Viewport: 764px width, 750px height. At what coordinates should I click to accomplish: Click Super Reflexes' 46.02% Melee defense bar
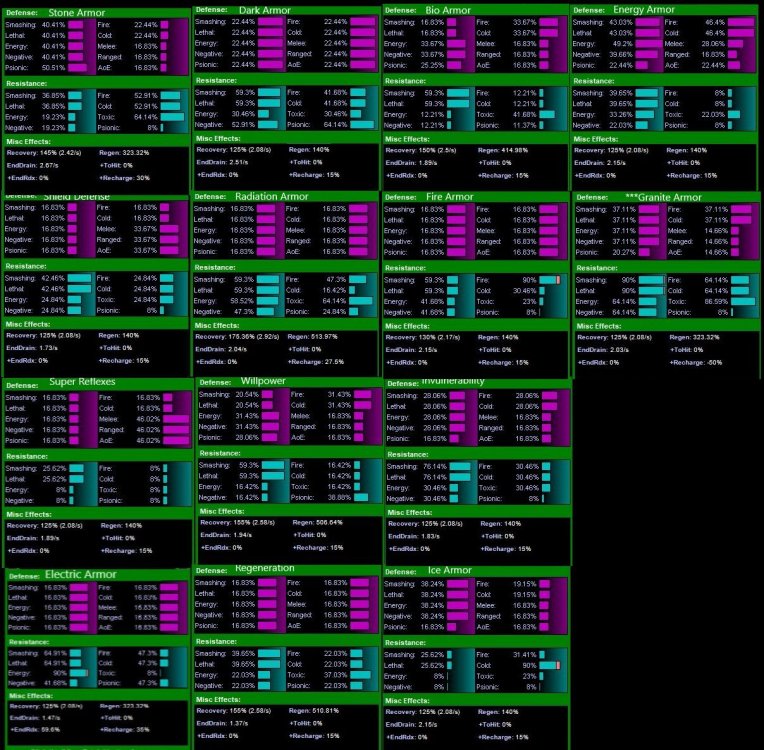pos(175,420)
